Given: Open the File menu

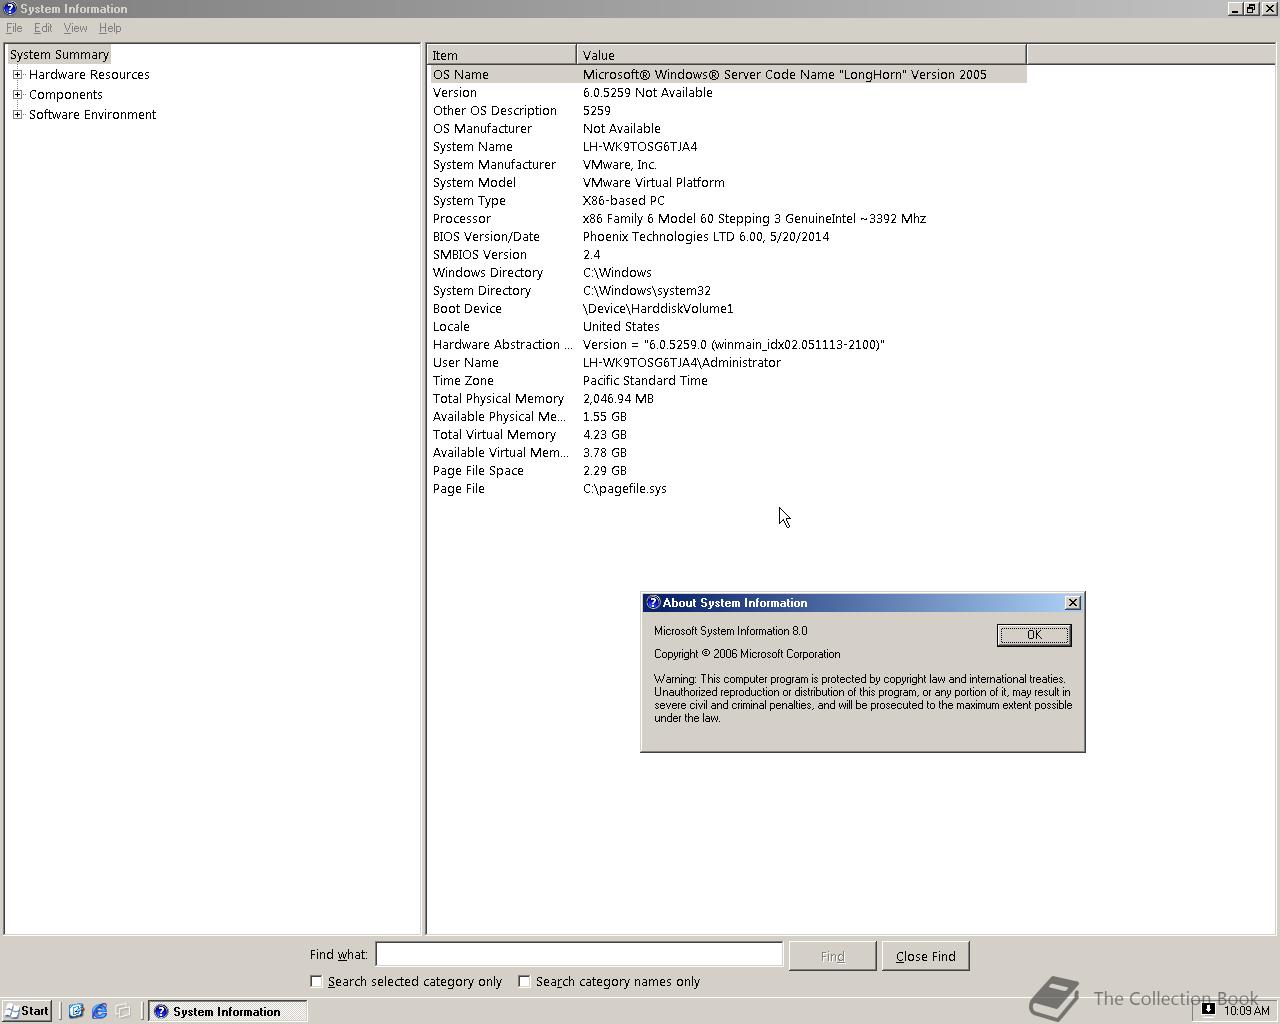Looking at the screenshot, I should tap(14, 28).
